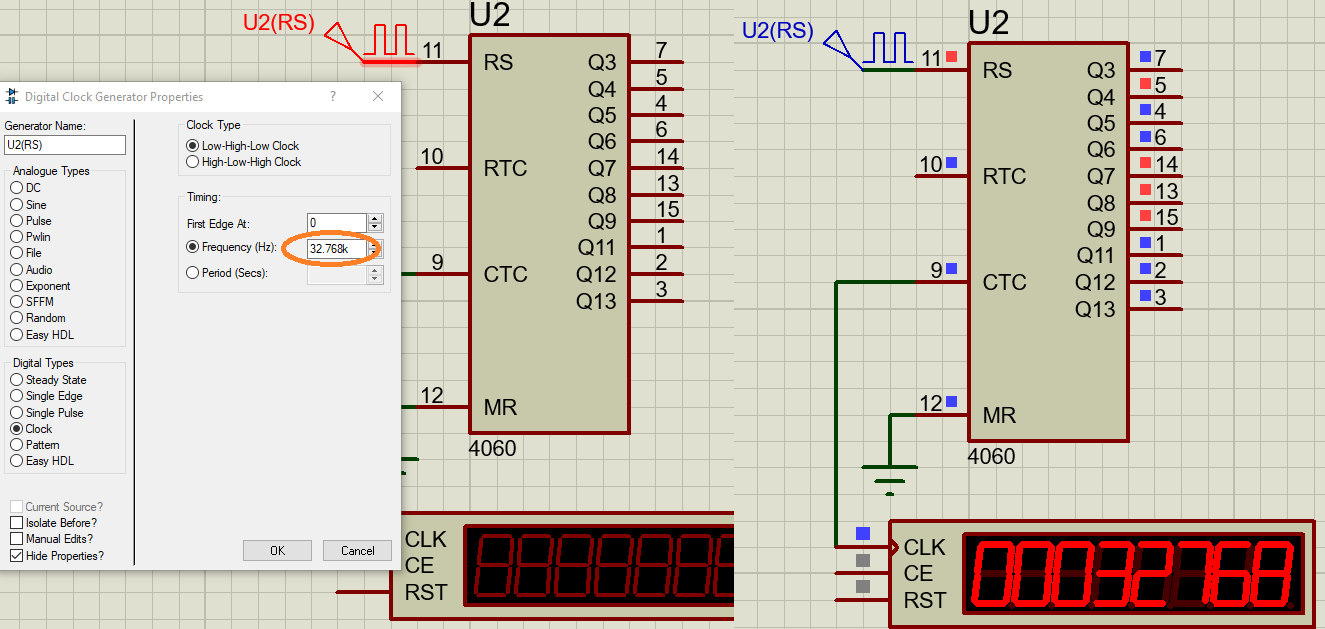Viewport: 1325px width, 629px height.
Task: Click the right 4060 chip body
Action: [1050, 240]
